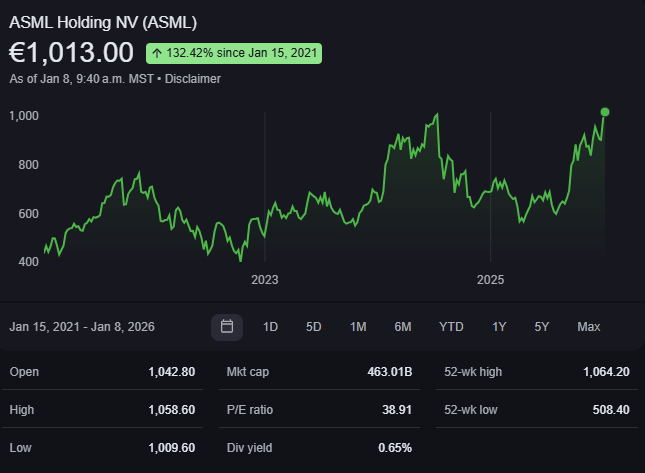Select the 5D time range
The width and height of the screenshot is (645, 473).
313,327
